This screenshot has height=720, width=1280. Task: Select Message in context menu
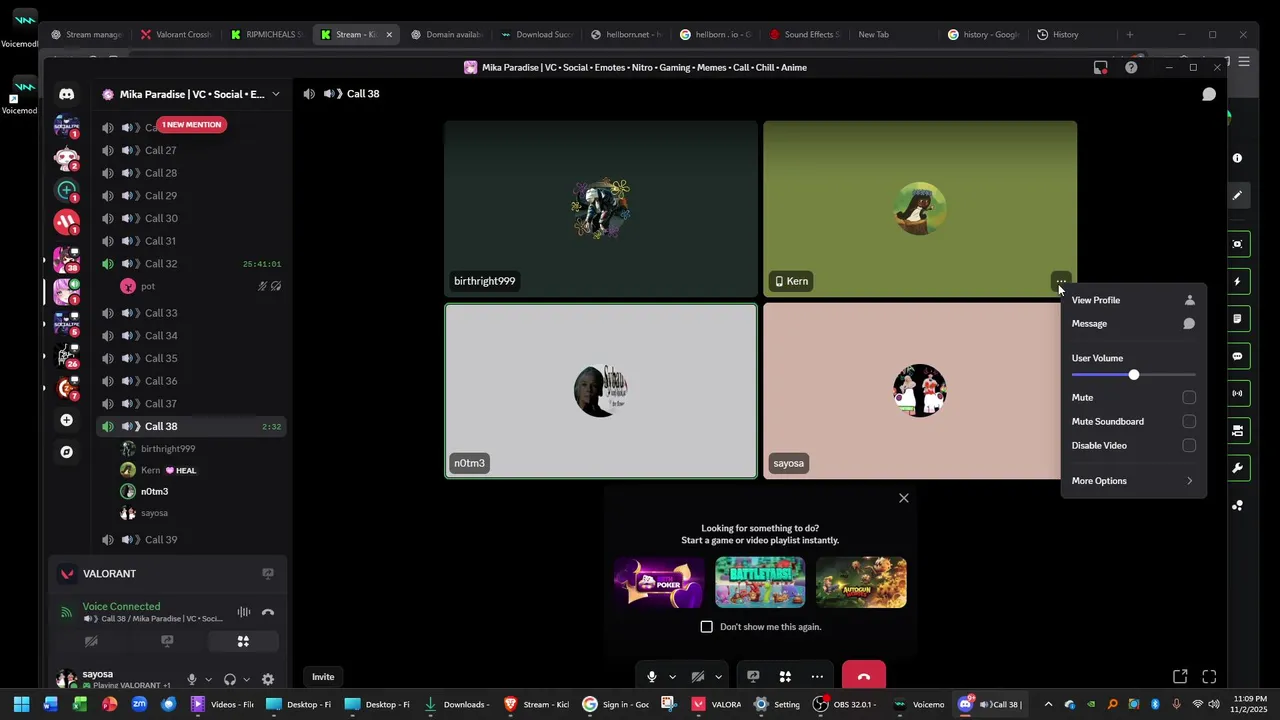click(x=1134, y=324)
